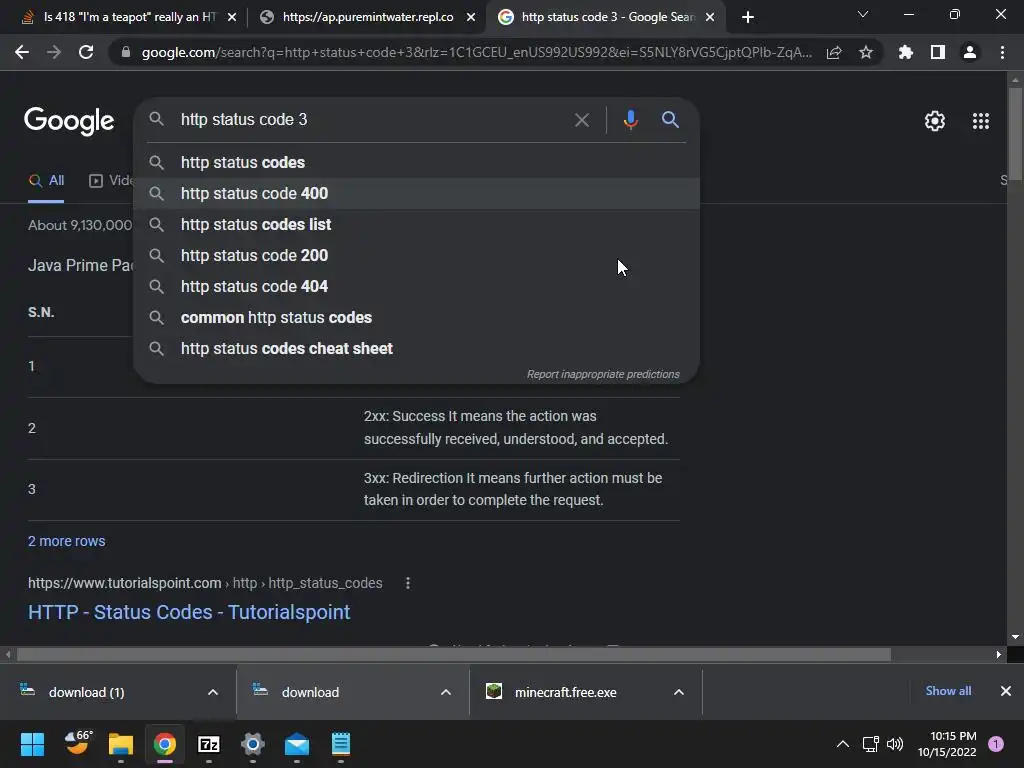Reload the current Google search page
Screen dimensions: 1024x768
pyautogui.click(x=86, y=52)
